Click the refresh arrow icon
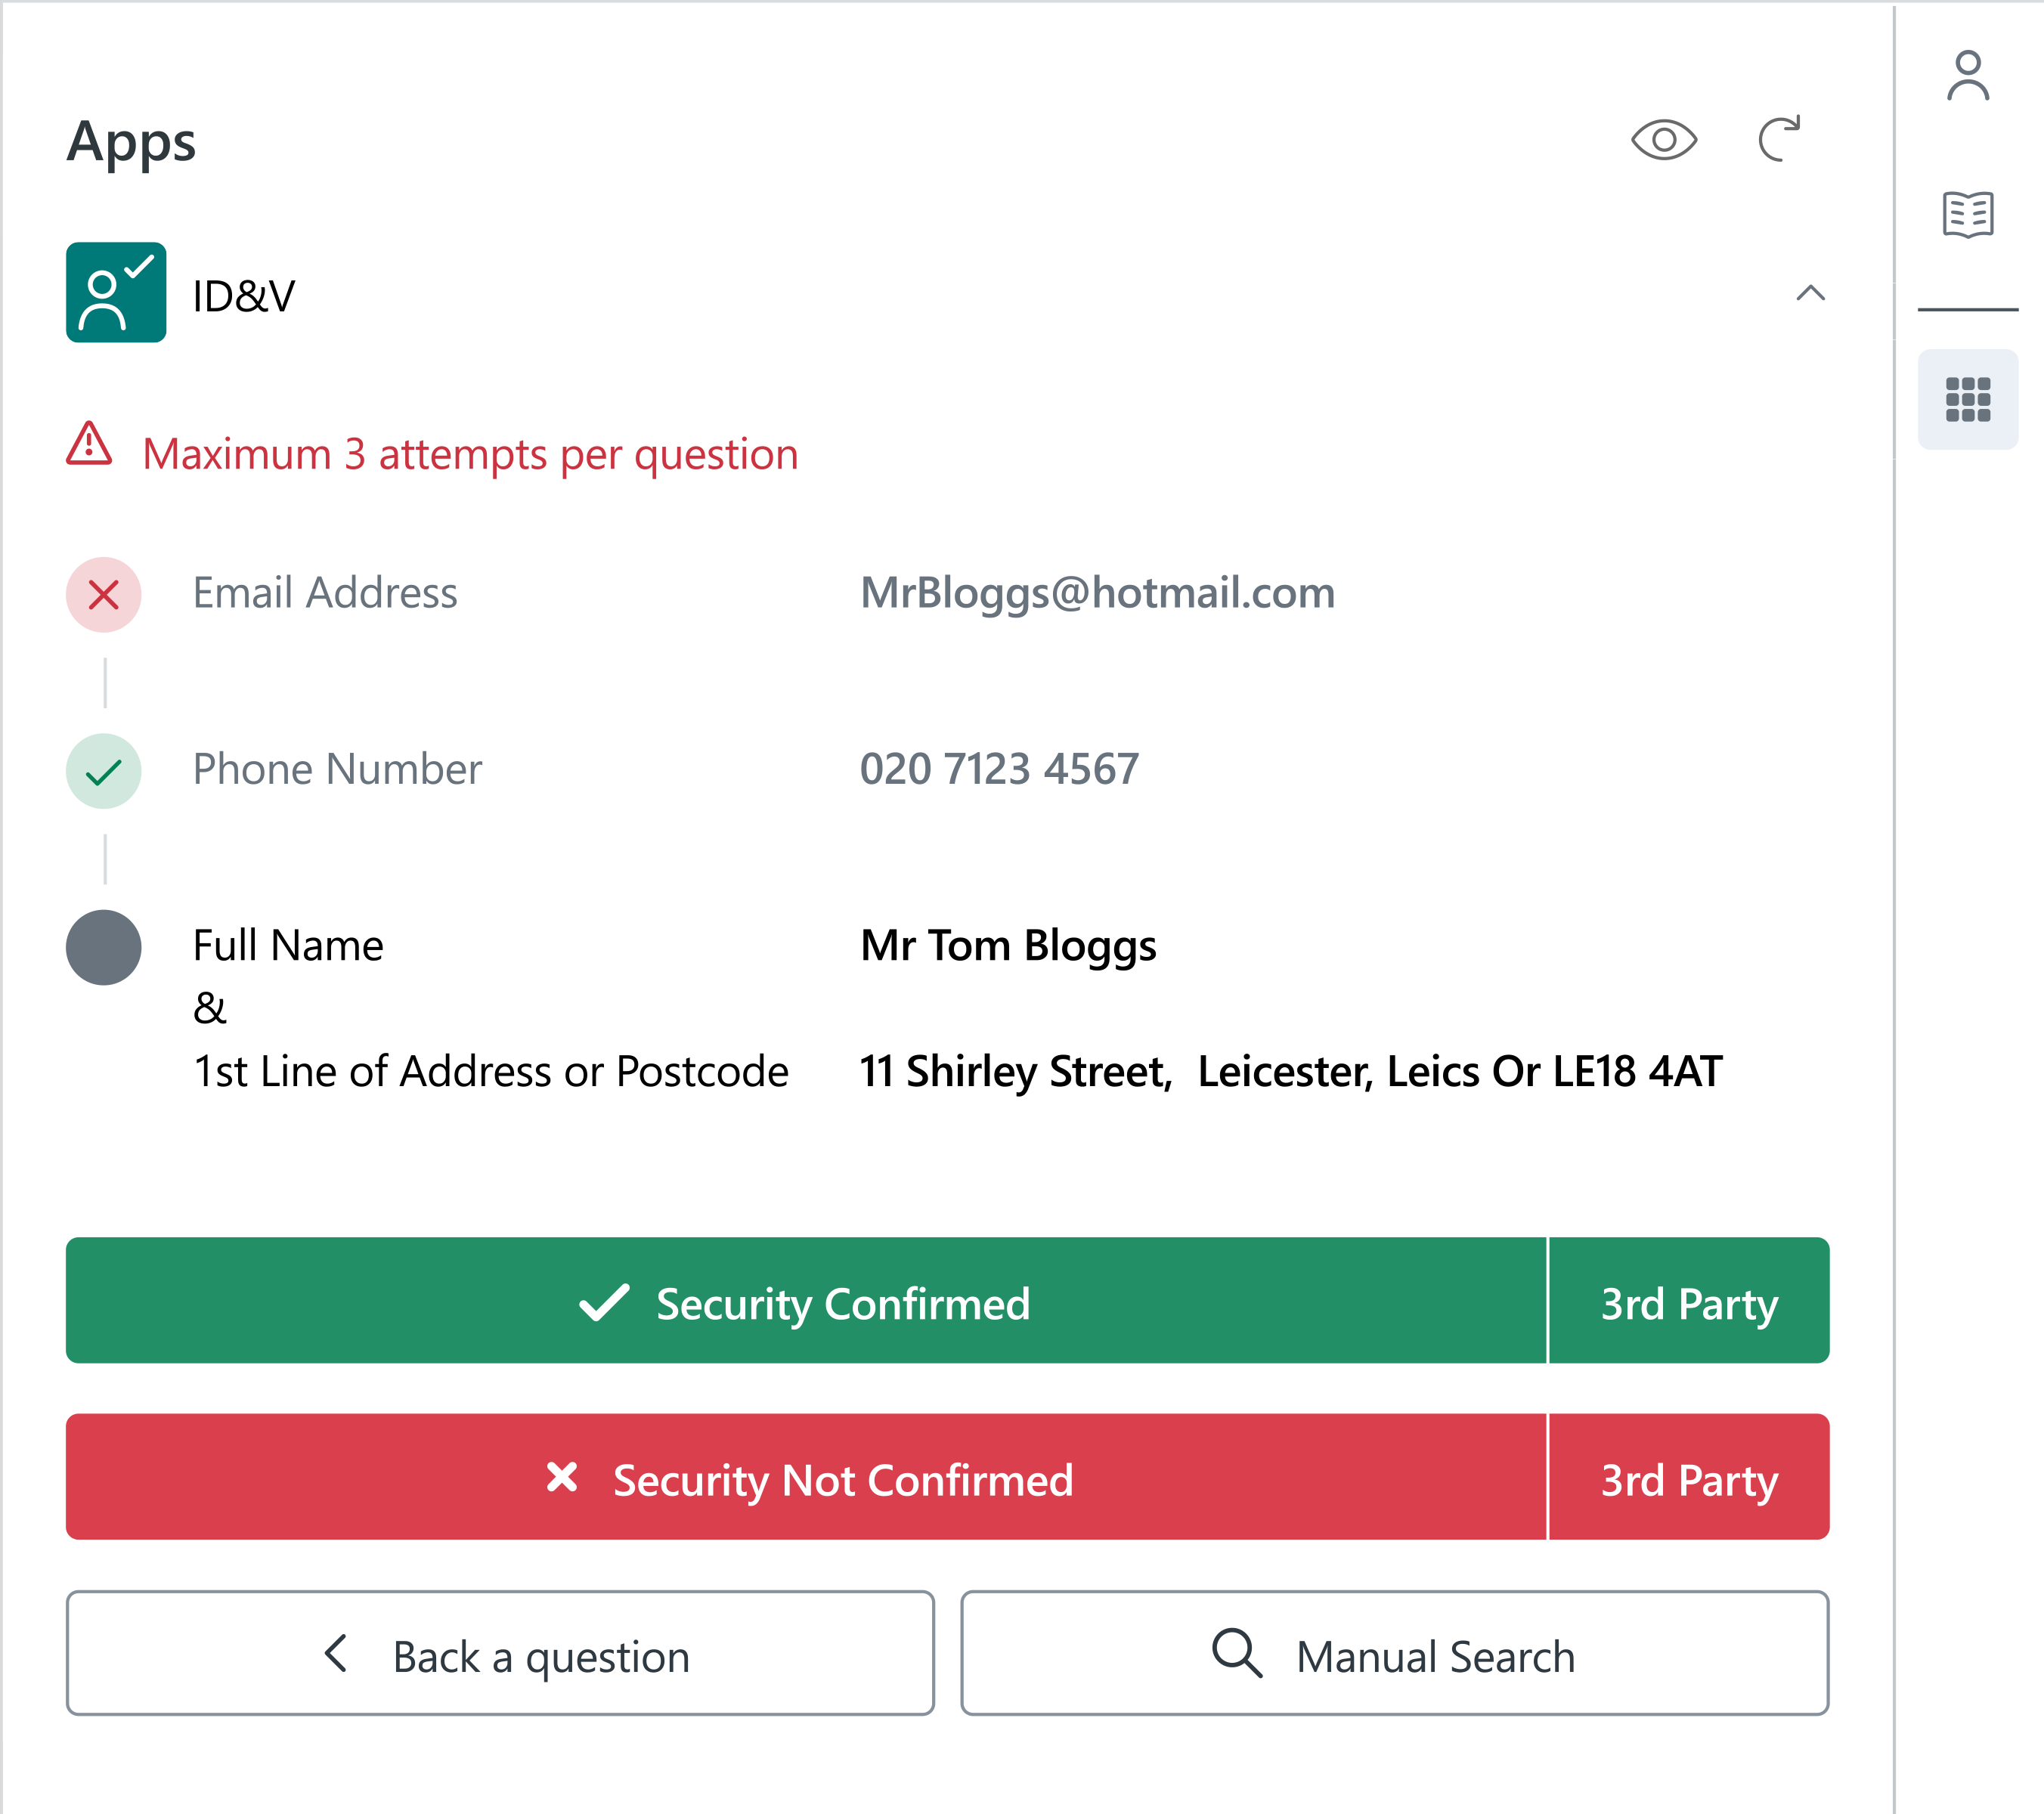This screenshot has height=1814, width=2044. (1779, 139)
